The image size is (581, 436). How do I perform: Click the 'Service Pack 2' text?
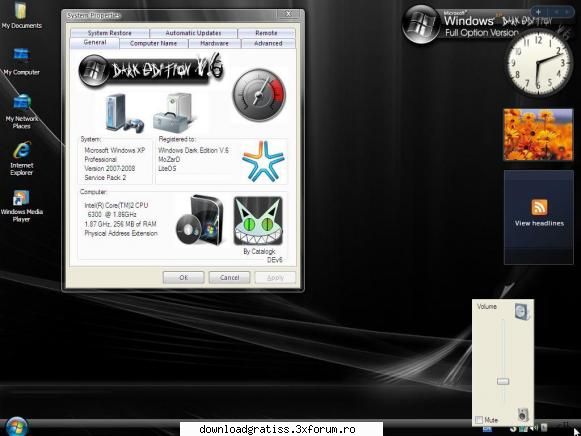click(x=105, y=178)
